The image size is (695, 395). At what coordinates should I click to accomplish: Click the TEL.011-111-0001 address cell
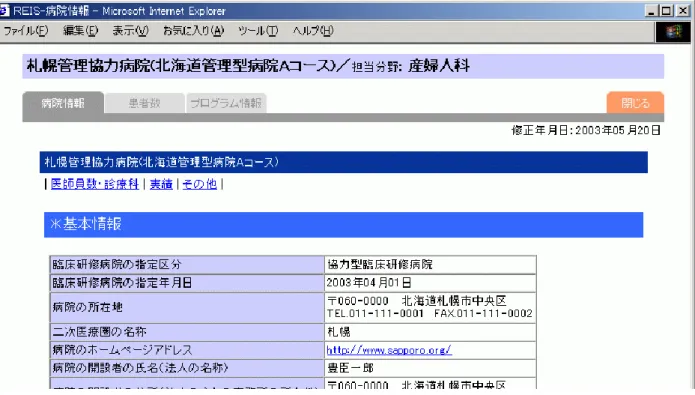point(430,307)
